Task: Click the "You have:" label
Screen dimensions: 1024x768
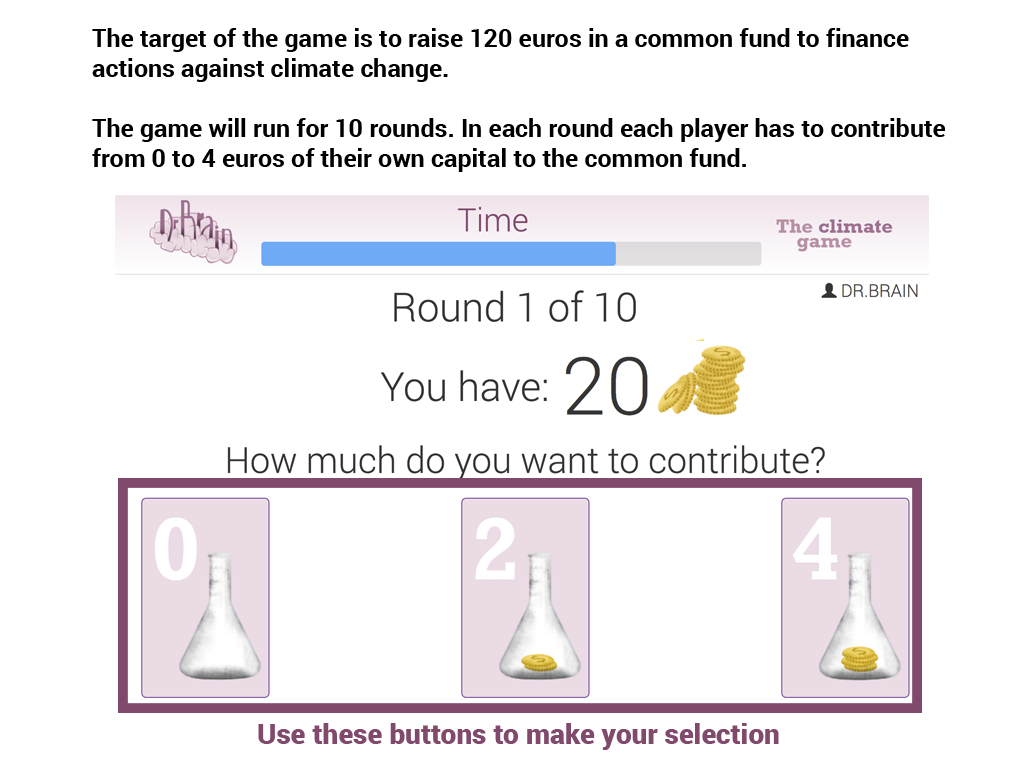Action: pyautogui.click(x=465, y=387)
